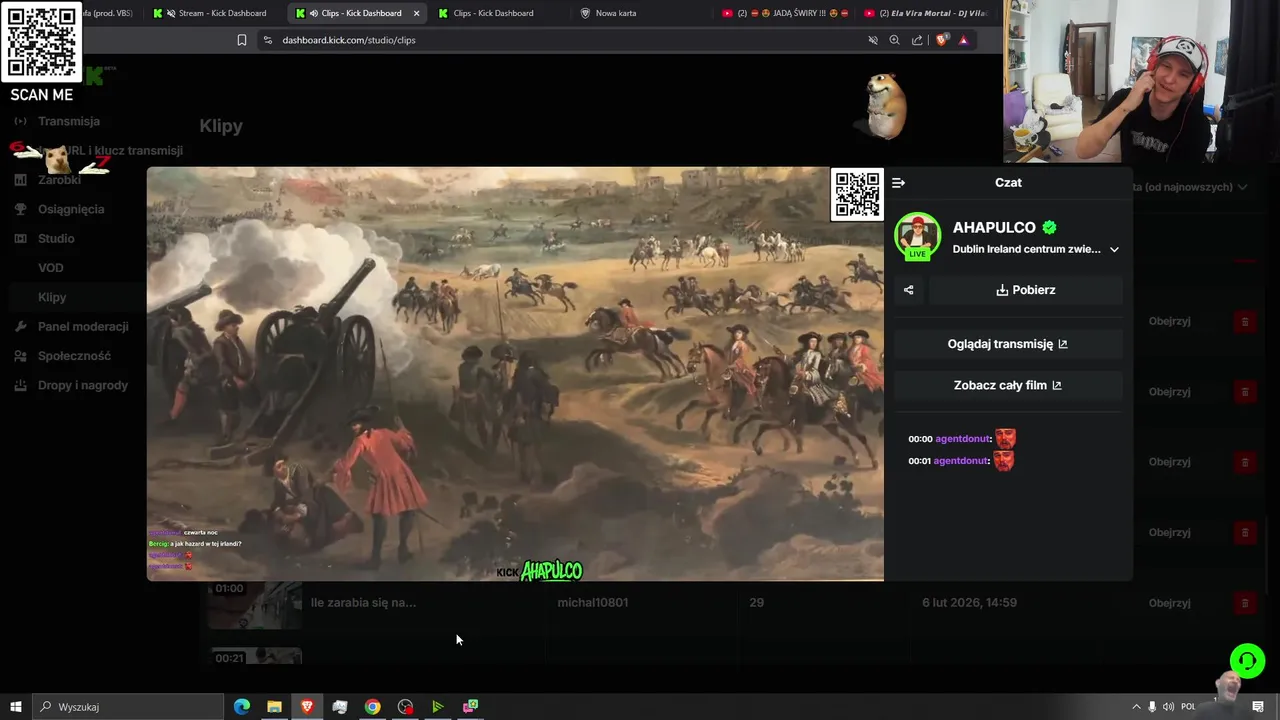Select the agentdonut message at 00:01
The image size is (1280, 720).
(962, 461)
